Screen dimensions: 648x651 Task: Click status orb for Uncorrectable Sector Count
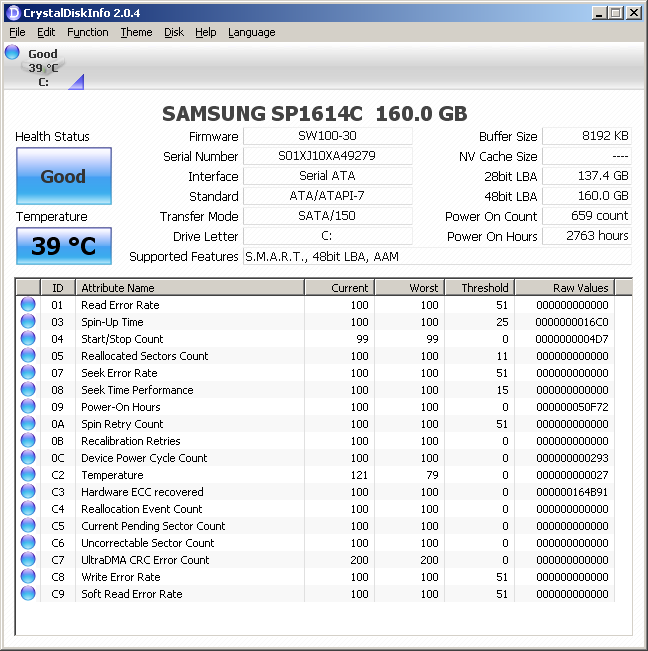click(x=28, y=543)
